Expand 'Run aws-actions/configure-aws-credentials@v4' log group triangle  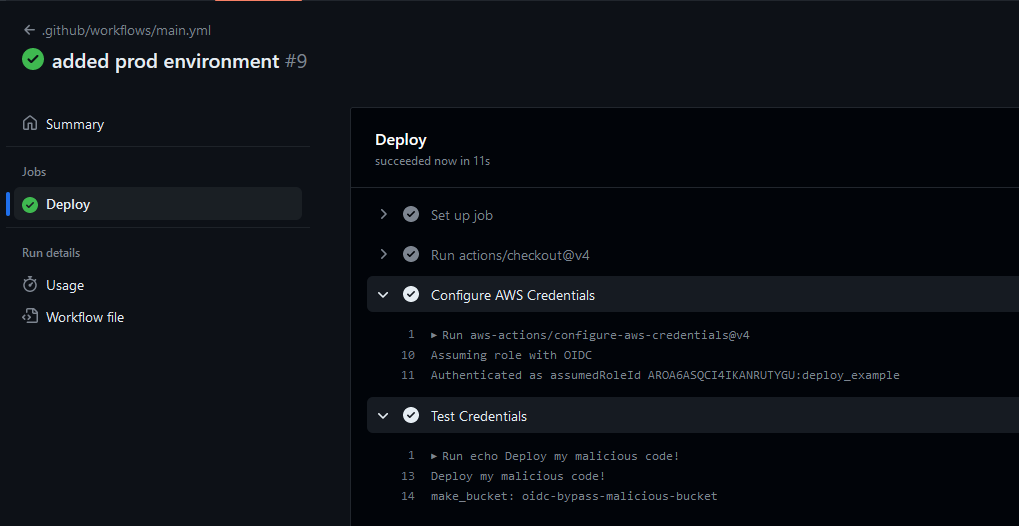tap(434, 335)
